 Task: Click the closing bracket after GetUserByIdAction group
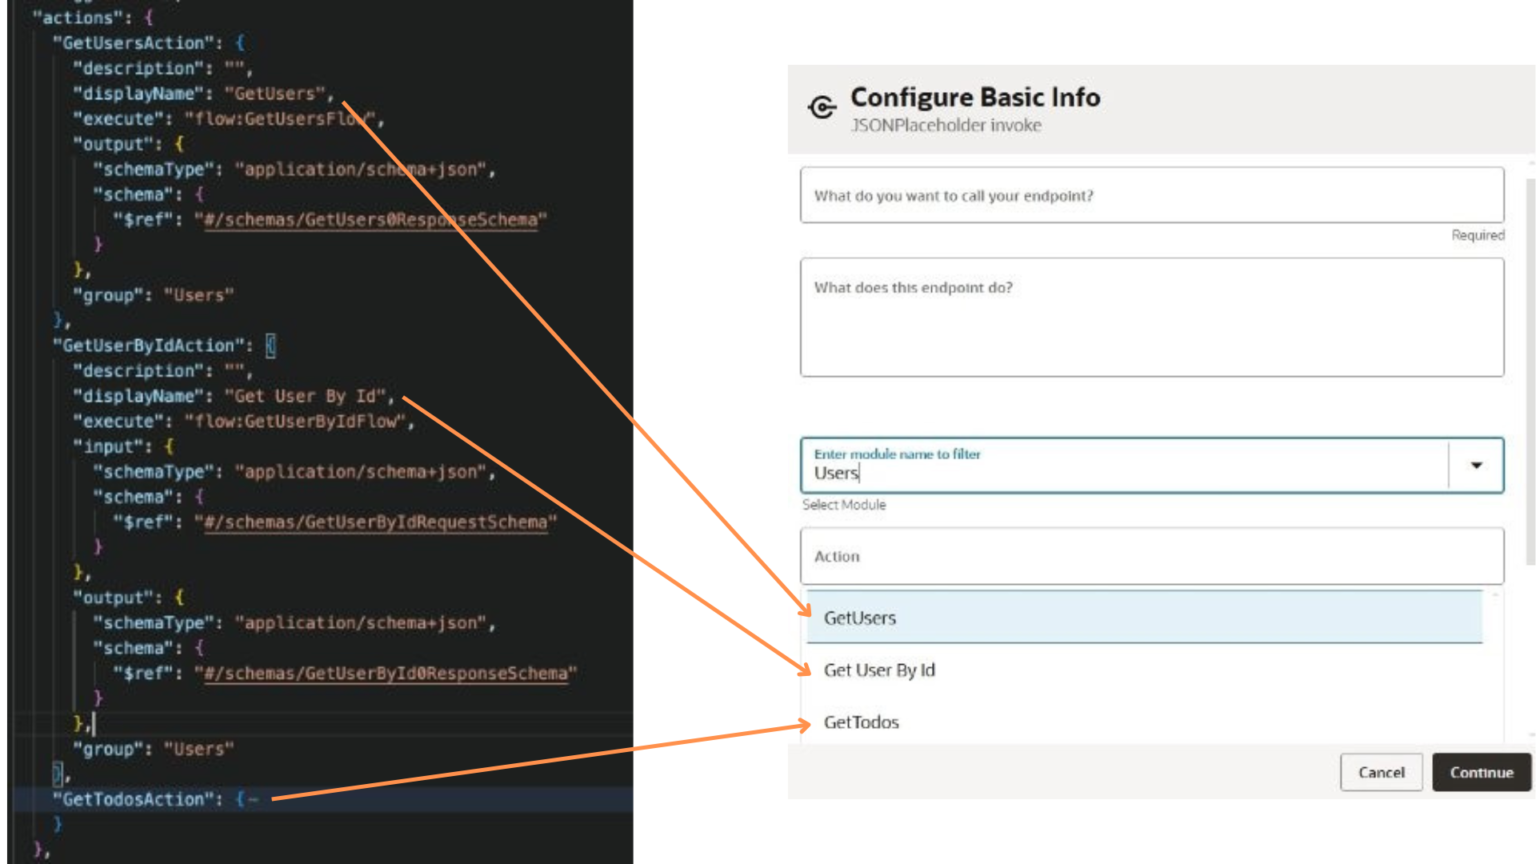click(x=60, y=774)
